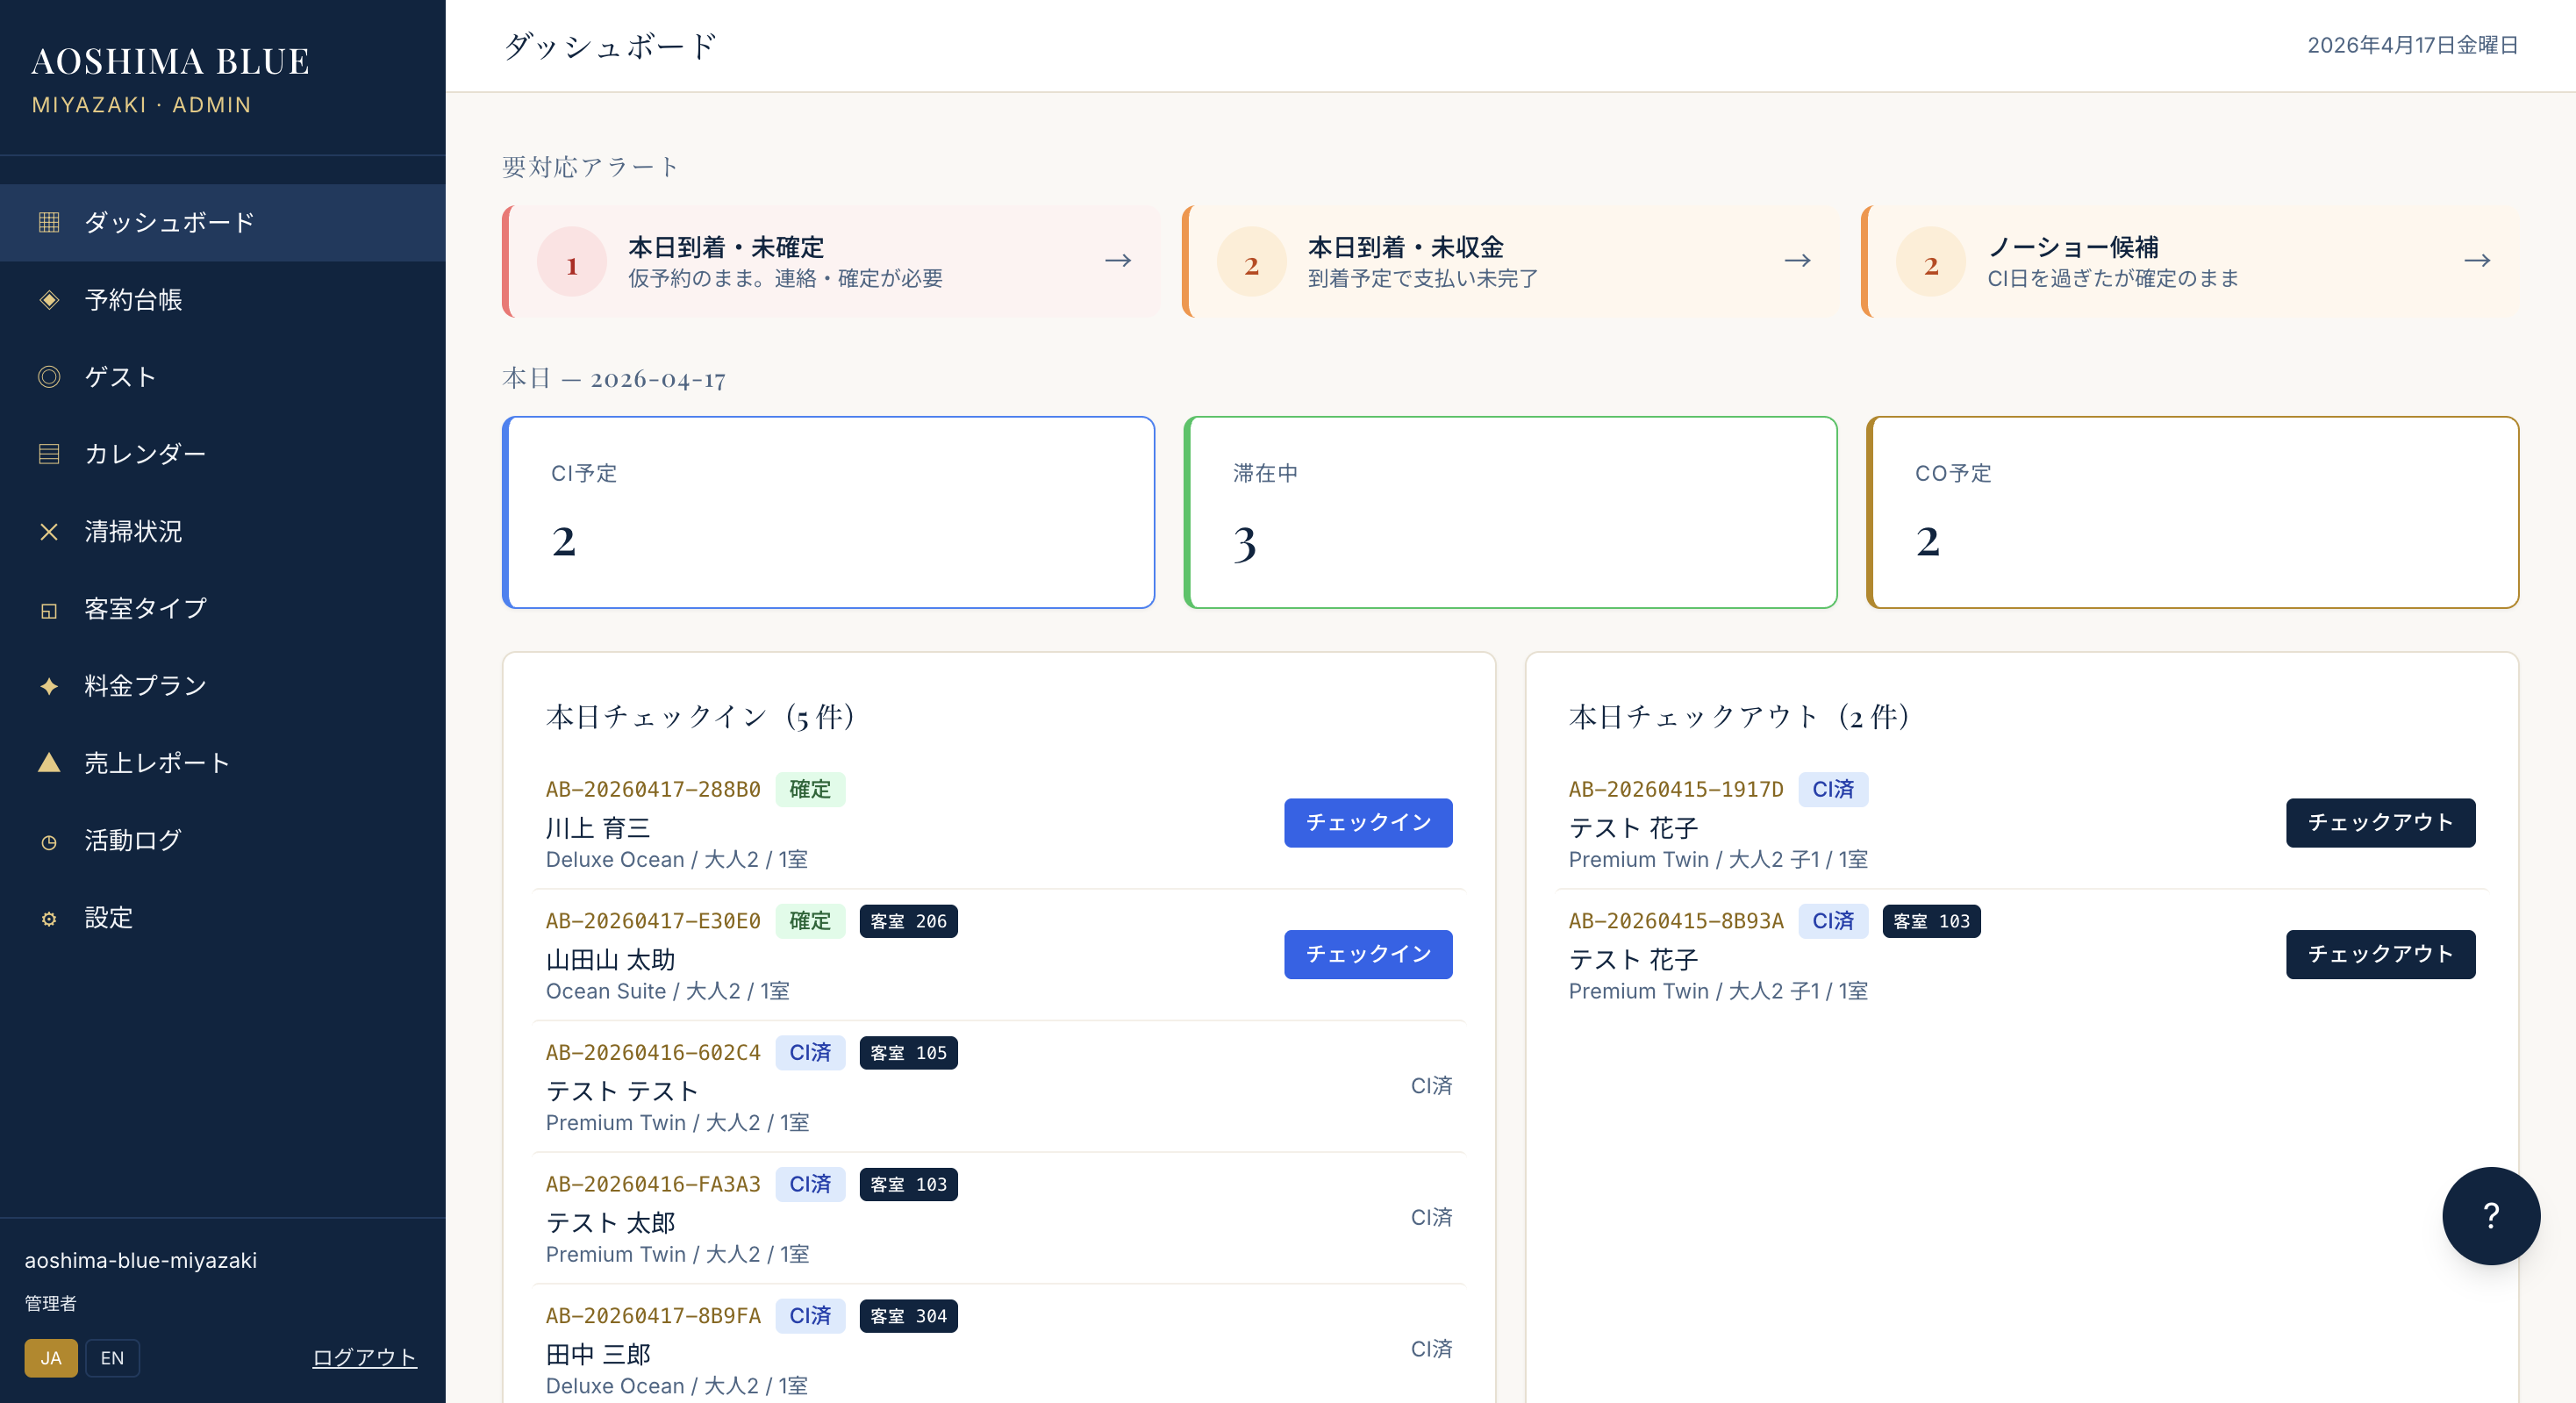The image size is (2576, 1403).
Task: Open 予約台帳 in the sidebar
Action: 223,299
